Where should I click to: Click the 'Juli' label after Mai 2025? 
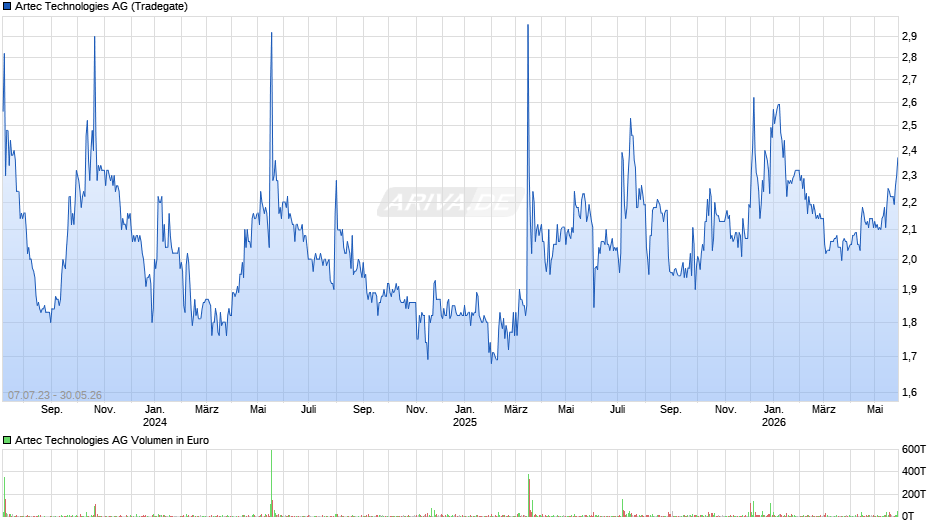617,410
